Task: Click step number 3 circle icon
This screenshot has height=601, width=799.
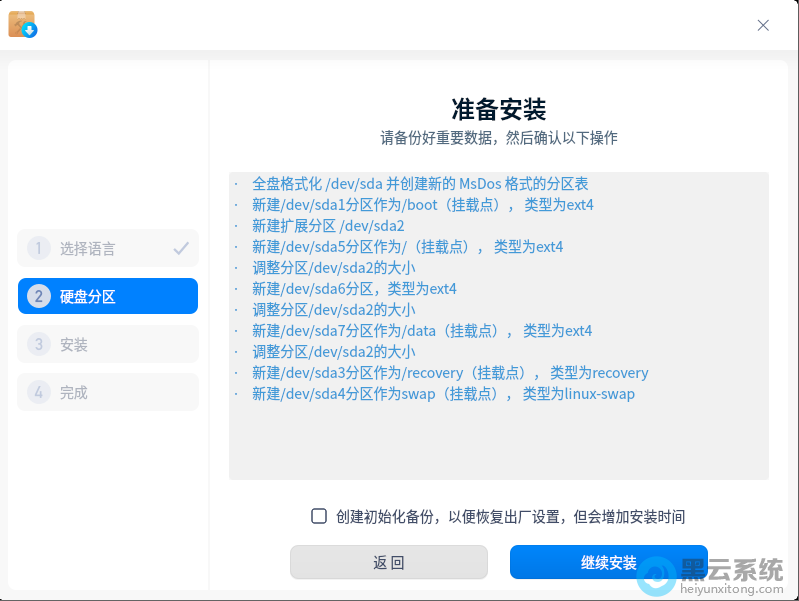Action: [x=39, y=344]
